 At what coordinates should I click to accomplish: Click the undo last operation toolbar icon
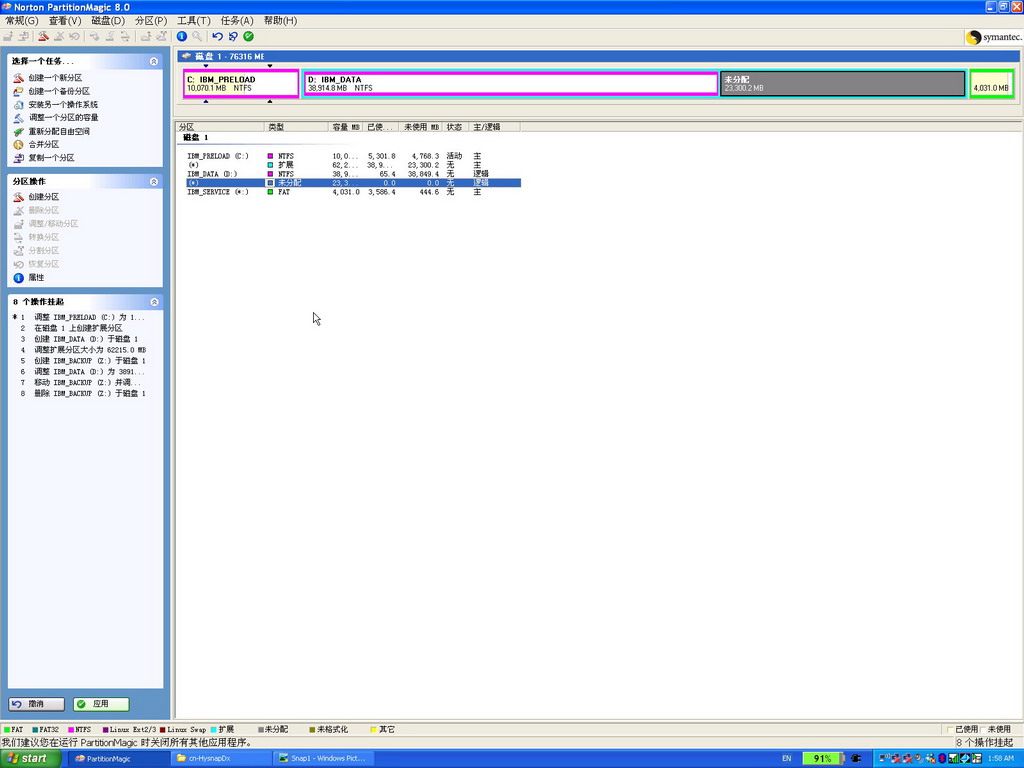coord(217,36)
